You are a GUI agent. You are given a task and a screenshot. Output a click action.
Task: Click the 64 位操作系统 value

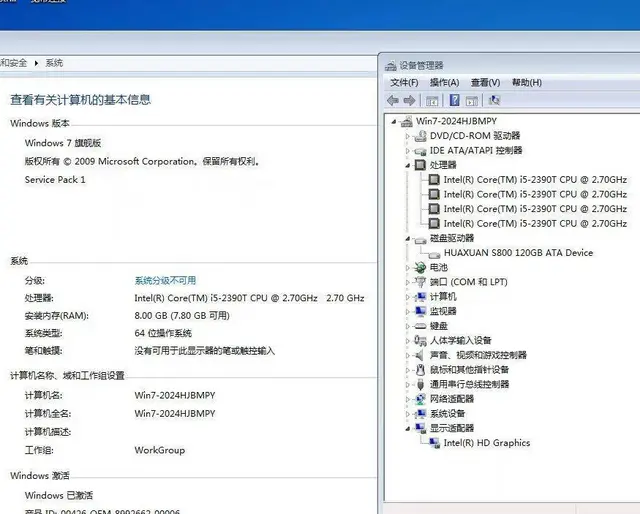[163, 333]
